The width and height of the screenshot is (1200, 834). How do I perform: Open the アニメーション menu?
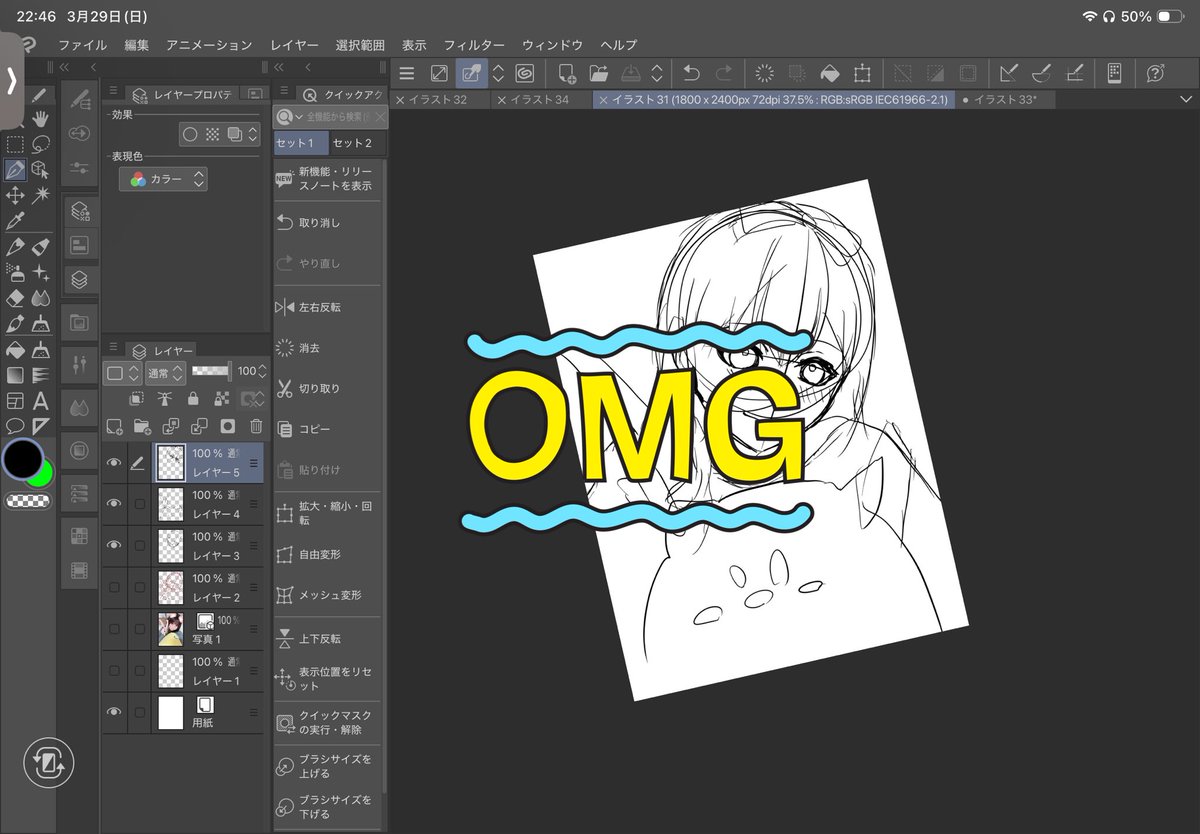click(x=209, y=45)
